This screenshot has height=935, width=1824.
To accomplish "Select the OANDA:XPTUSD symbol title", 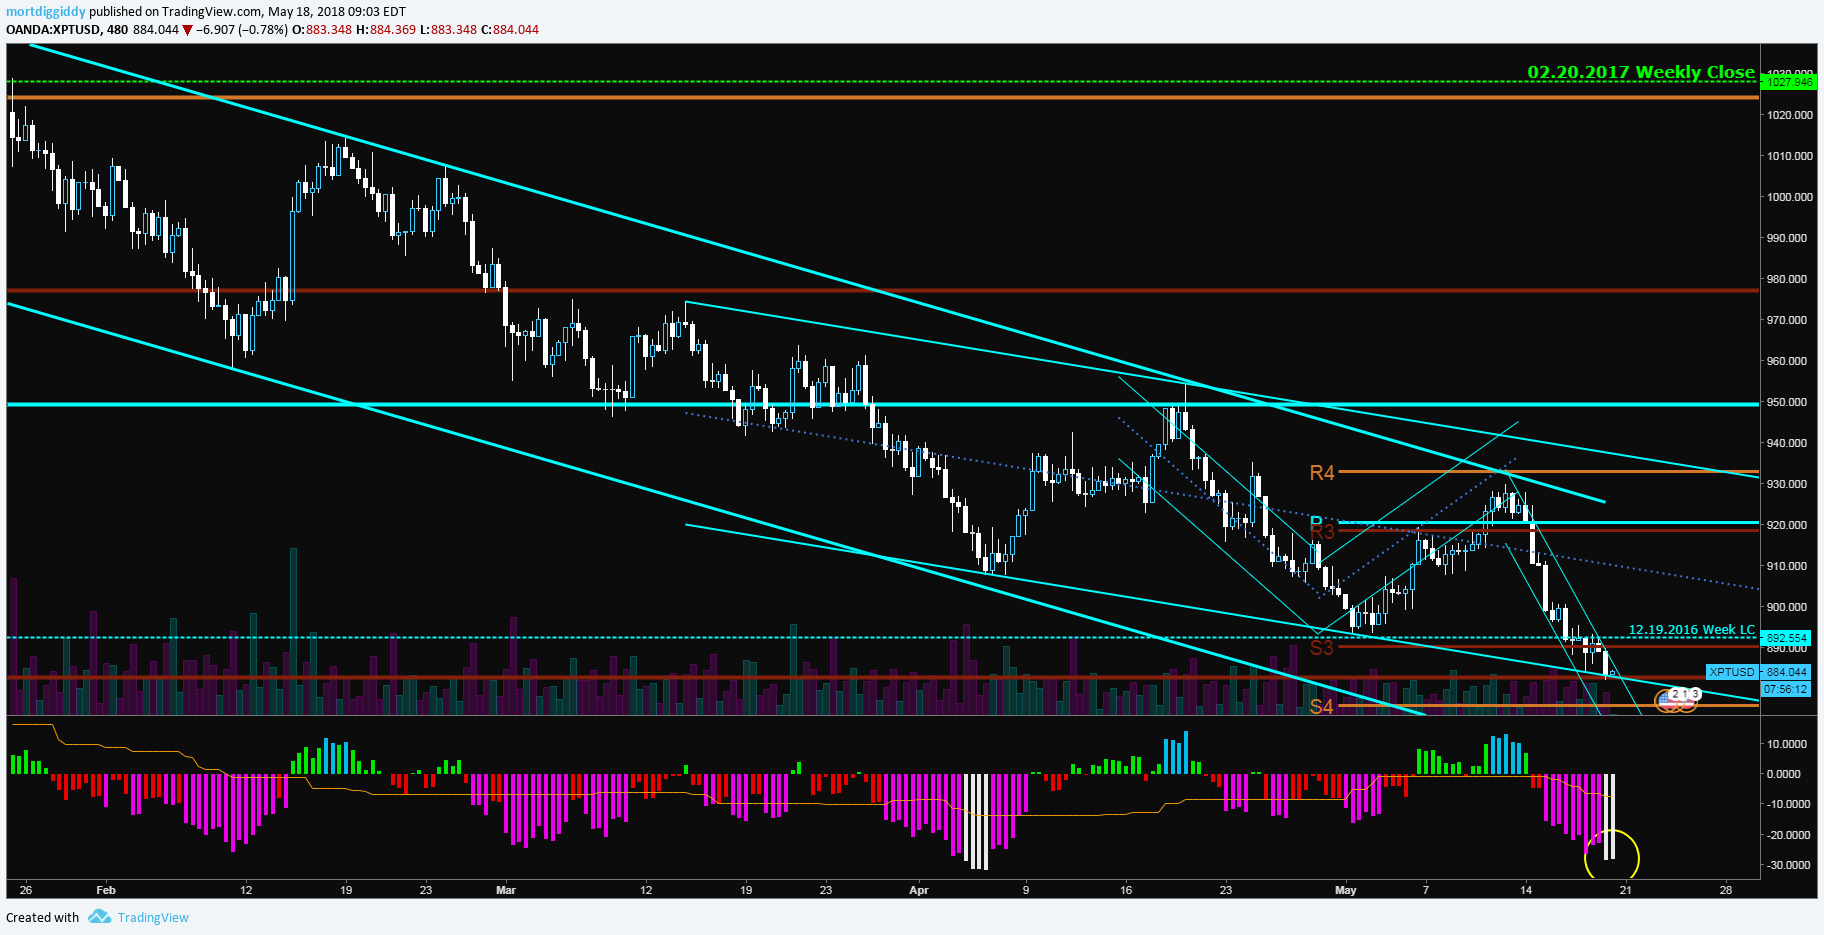I will [53, 30].
